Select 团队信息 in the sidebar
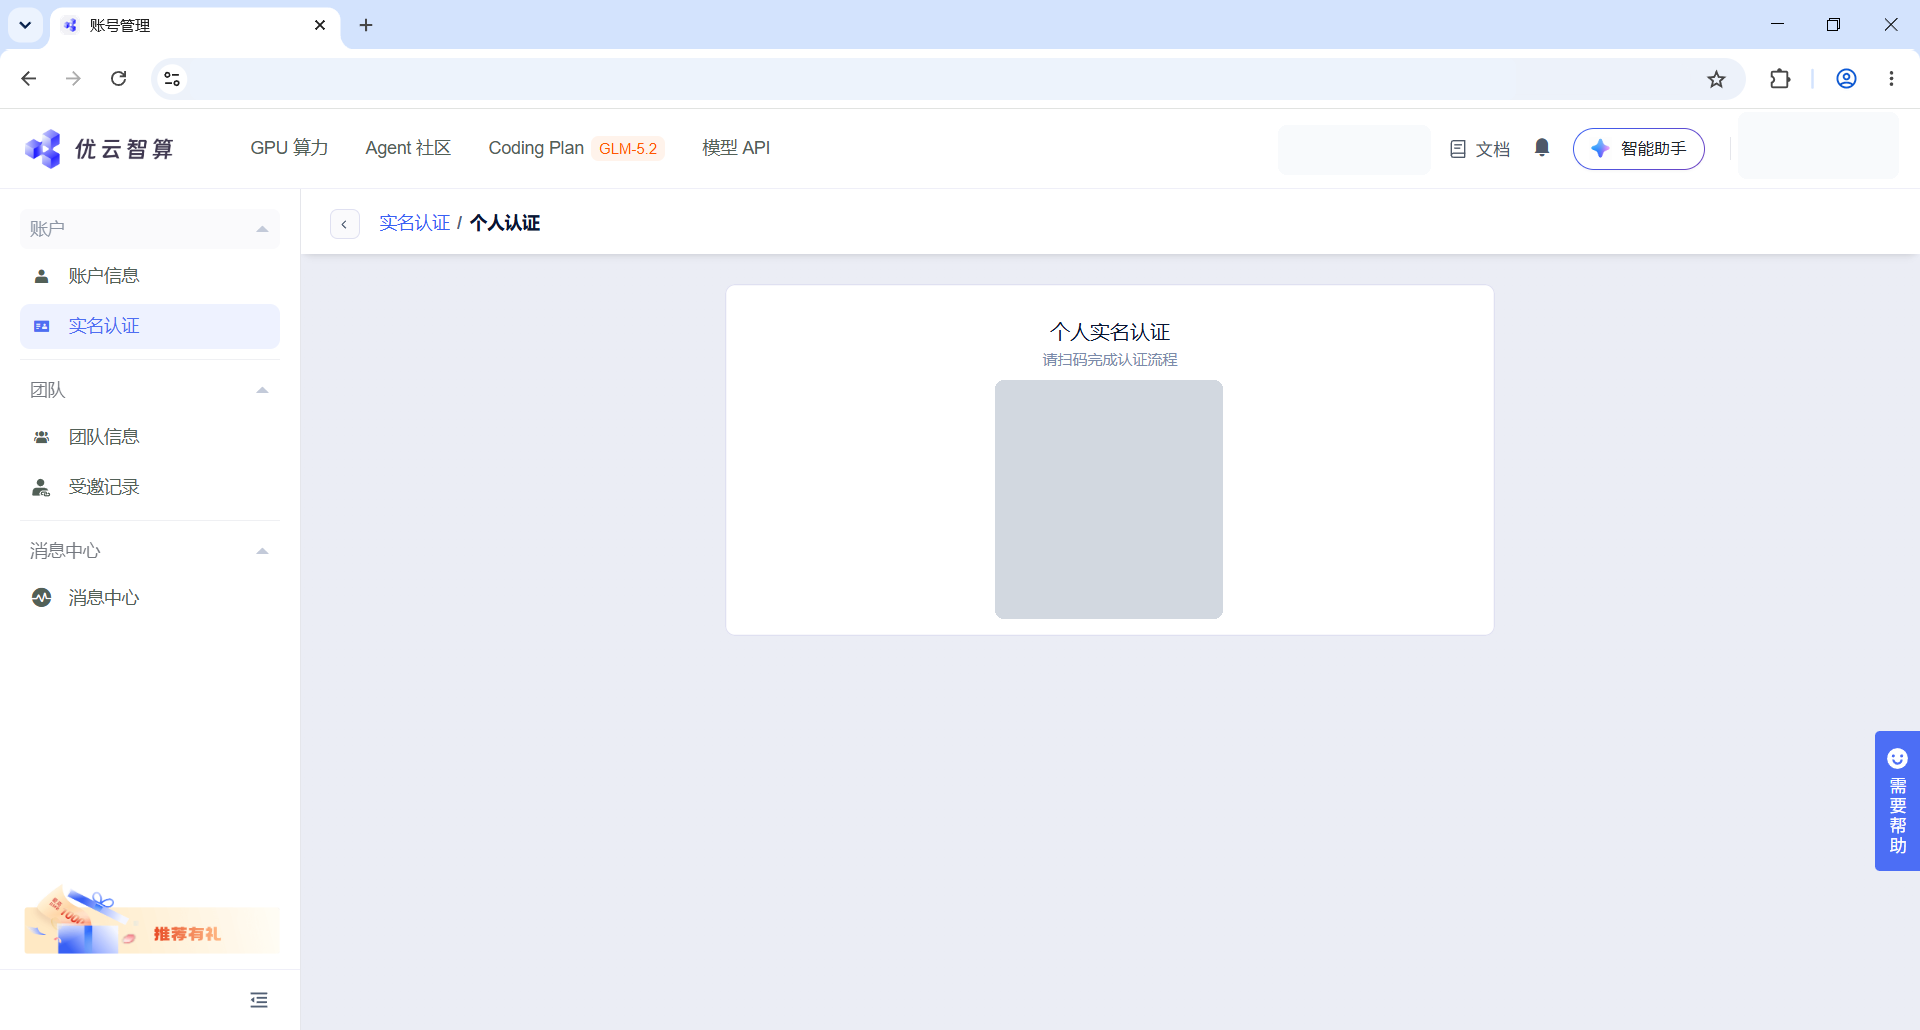1920x1030 pixels. tap(150, 437)
